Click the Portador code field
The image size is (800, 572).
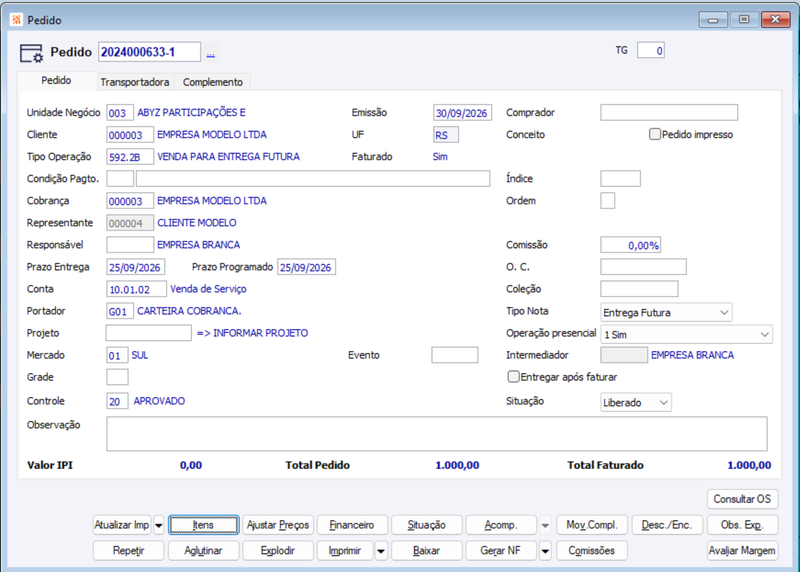click(x=120, y=311)
